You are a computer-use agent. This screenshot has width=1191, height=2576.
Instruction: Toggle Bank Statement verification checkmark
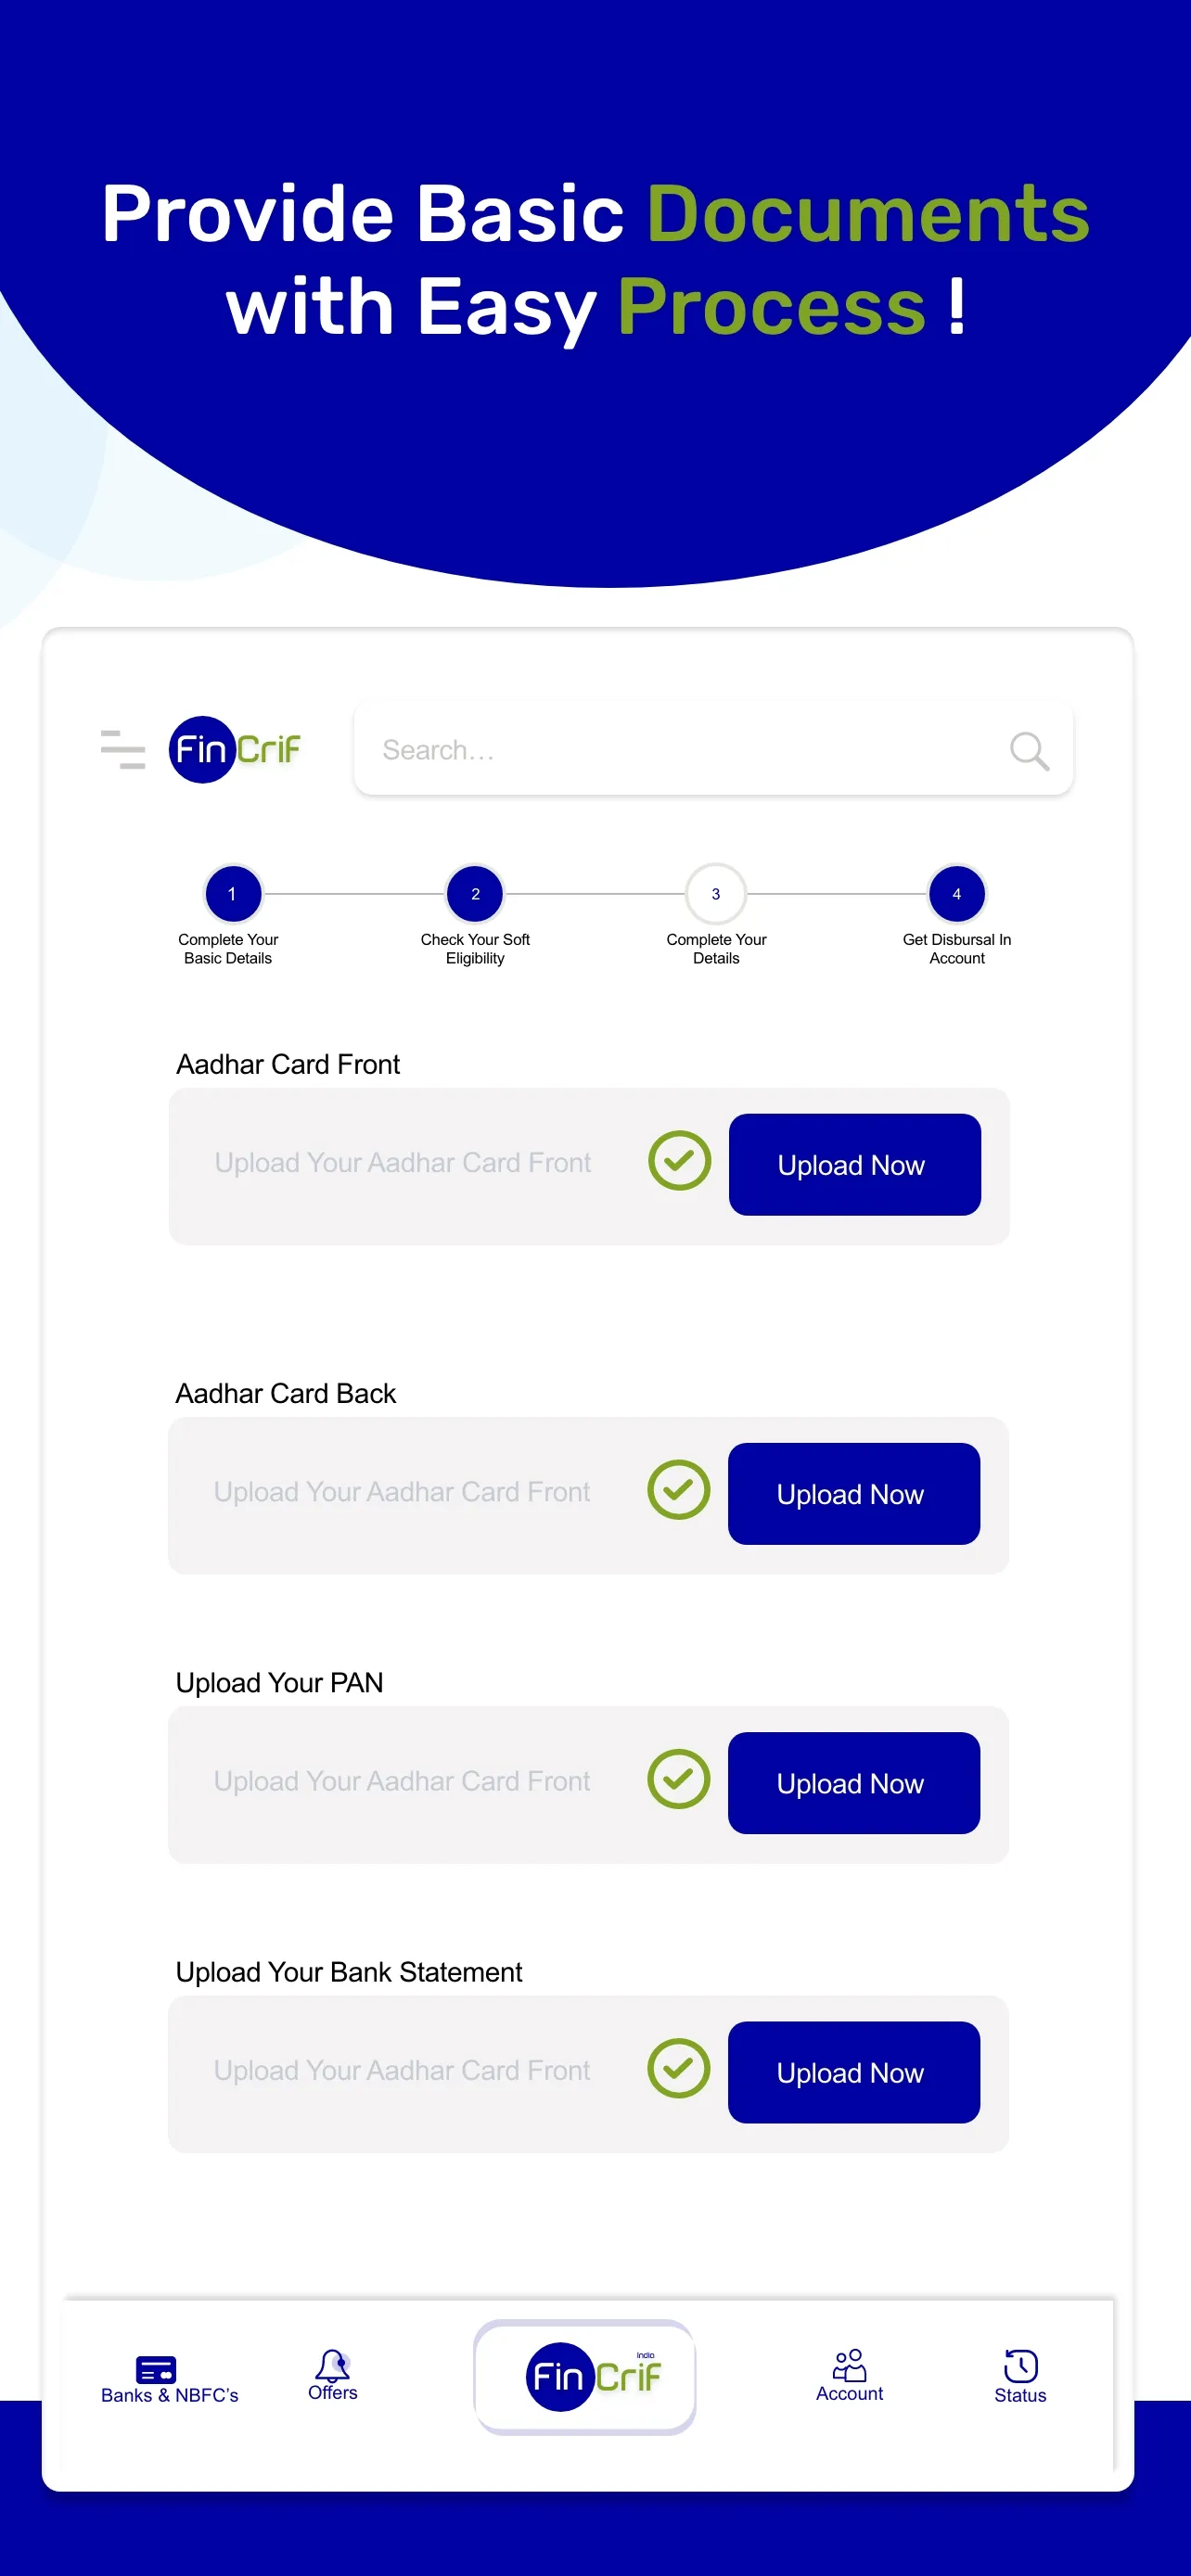tap(678, 2069)
